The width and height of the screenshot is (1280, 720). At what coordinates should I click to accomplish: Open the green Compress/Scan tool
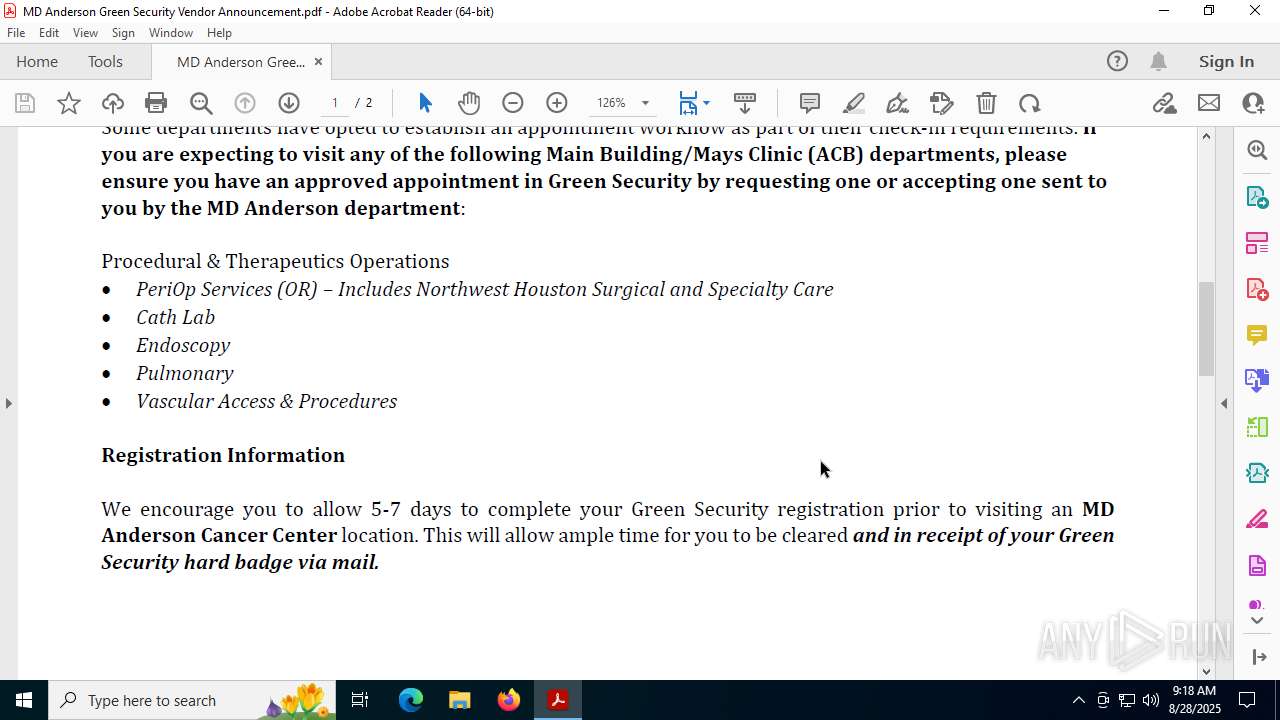pyautogui.click(x=1257, y=427)
